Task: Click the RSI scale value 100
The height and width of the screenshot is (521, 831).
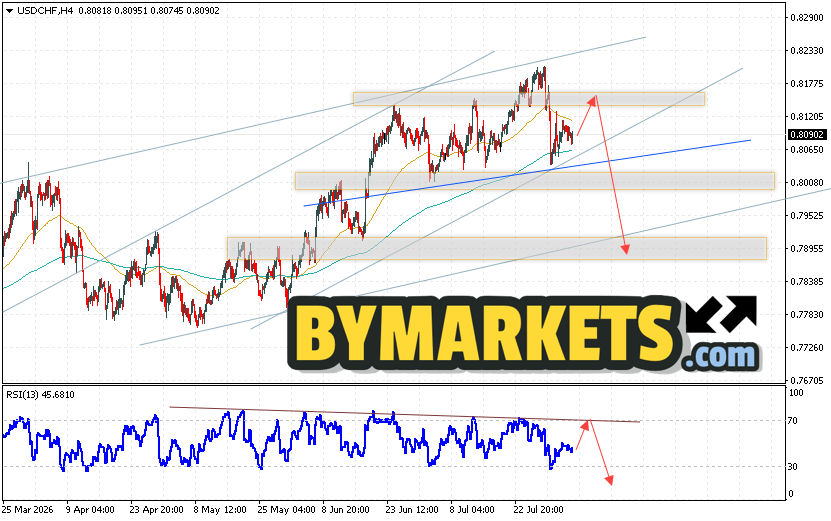Action: (x=797, y=393)
